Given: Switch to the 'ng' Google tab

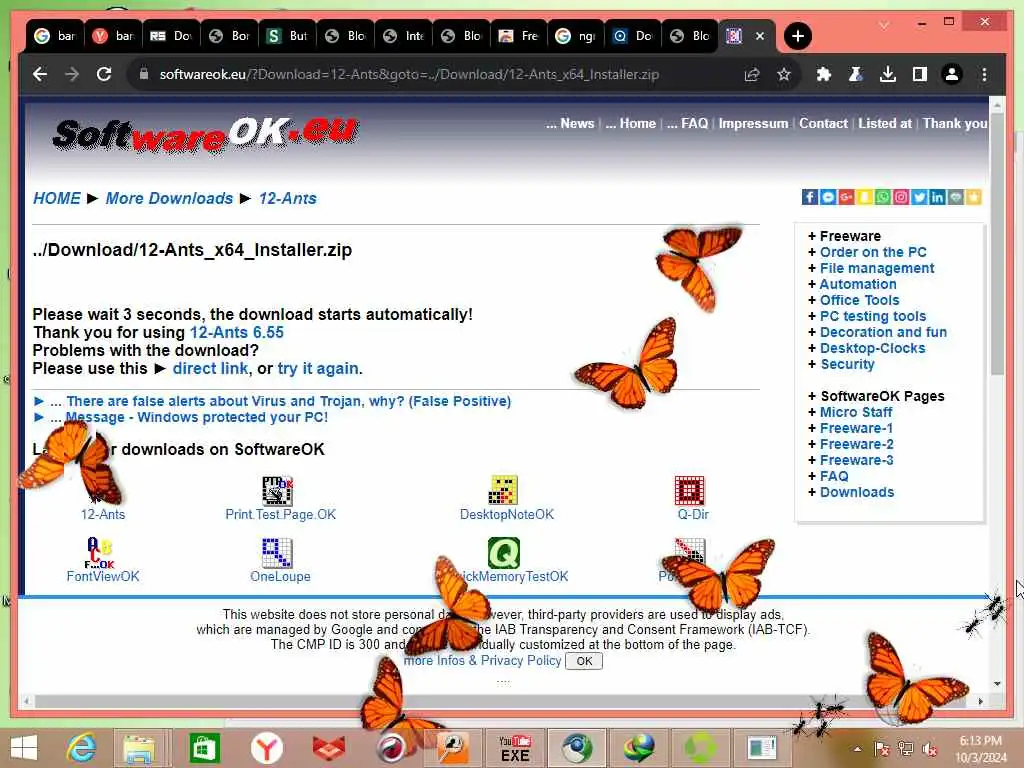Looking at the screenshot, I should pyautogui.click(x=577, y=36).
